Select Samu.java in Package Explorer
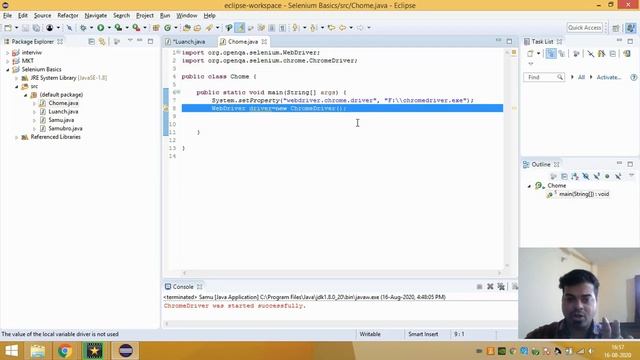The height and width of the screenshot is (360, 640). pyautogui.click(x=61, y=120)
